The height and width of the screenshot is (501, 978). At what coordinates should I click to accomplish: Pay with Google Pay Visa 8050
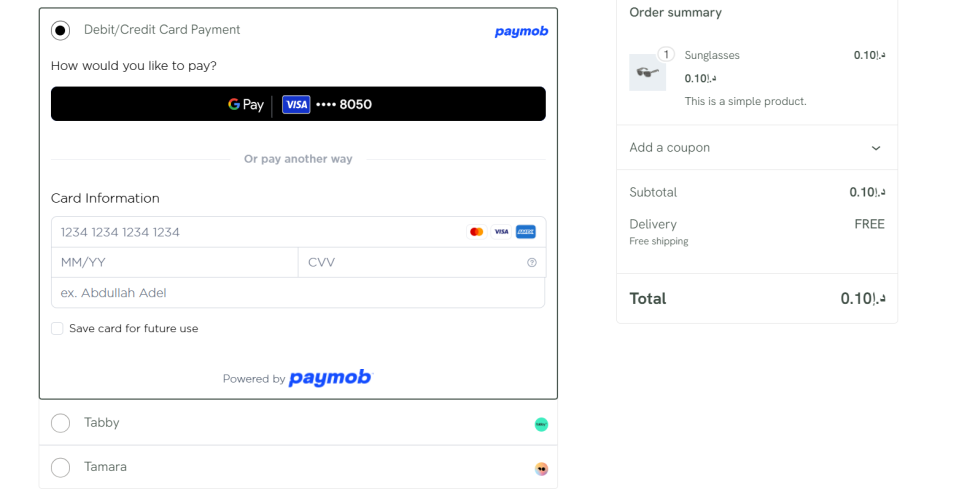(298, 104)
